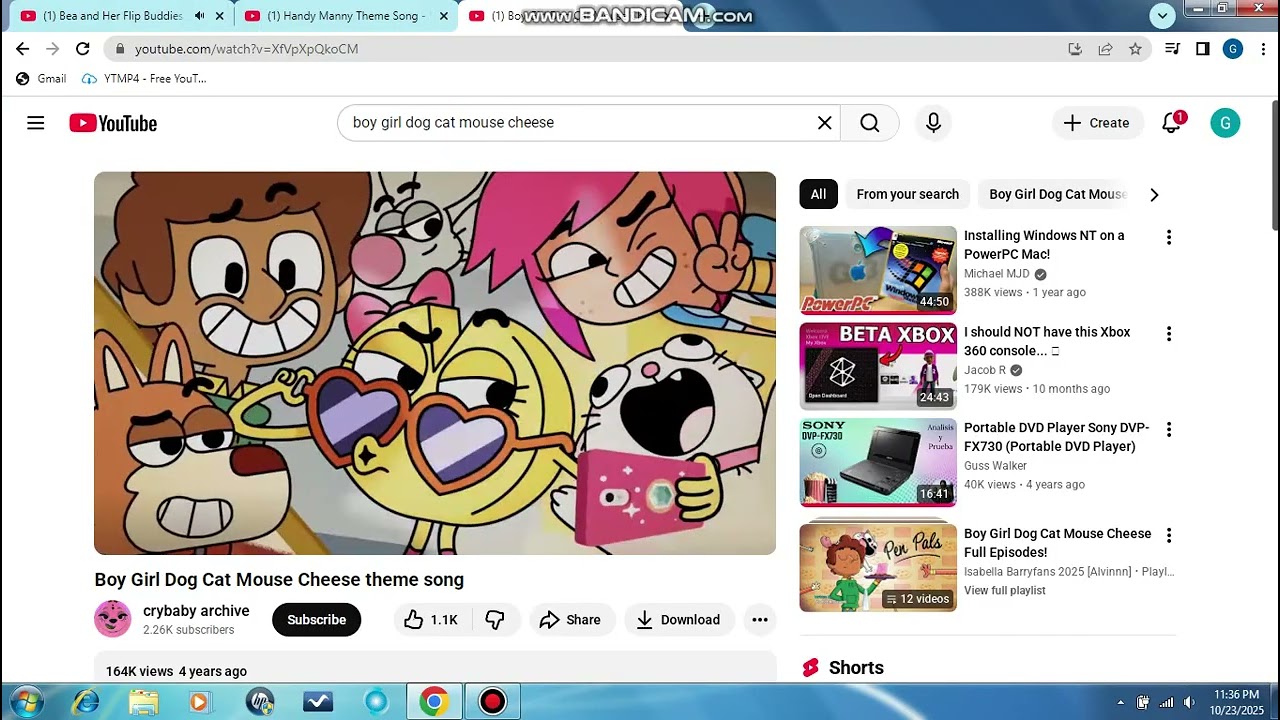The image size is (1280, 720).
Task: Go forward in Chrome
Action: point(53,48)
